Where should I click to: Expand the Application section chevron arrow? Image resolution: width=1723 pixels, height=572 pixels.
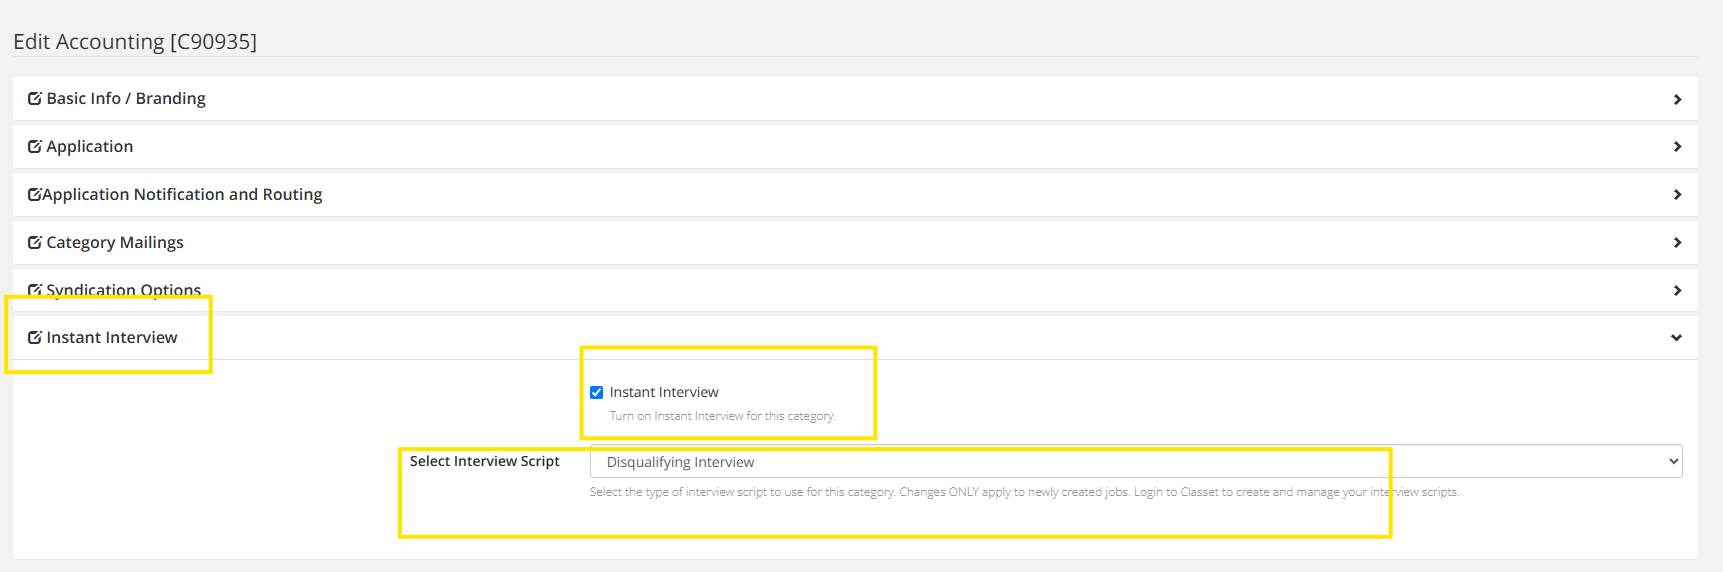pos(1677,147)
